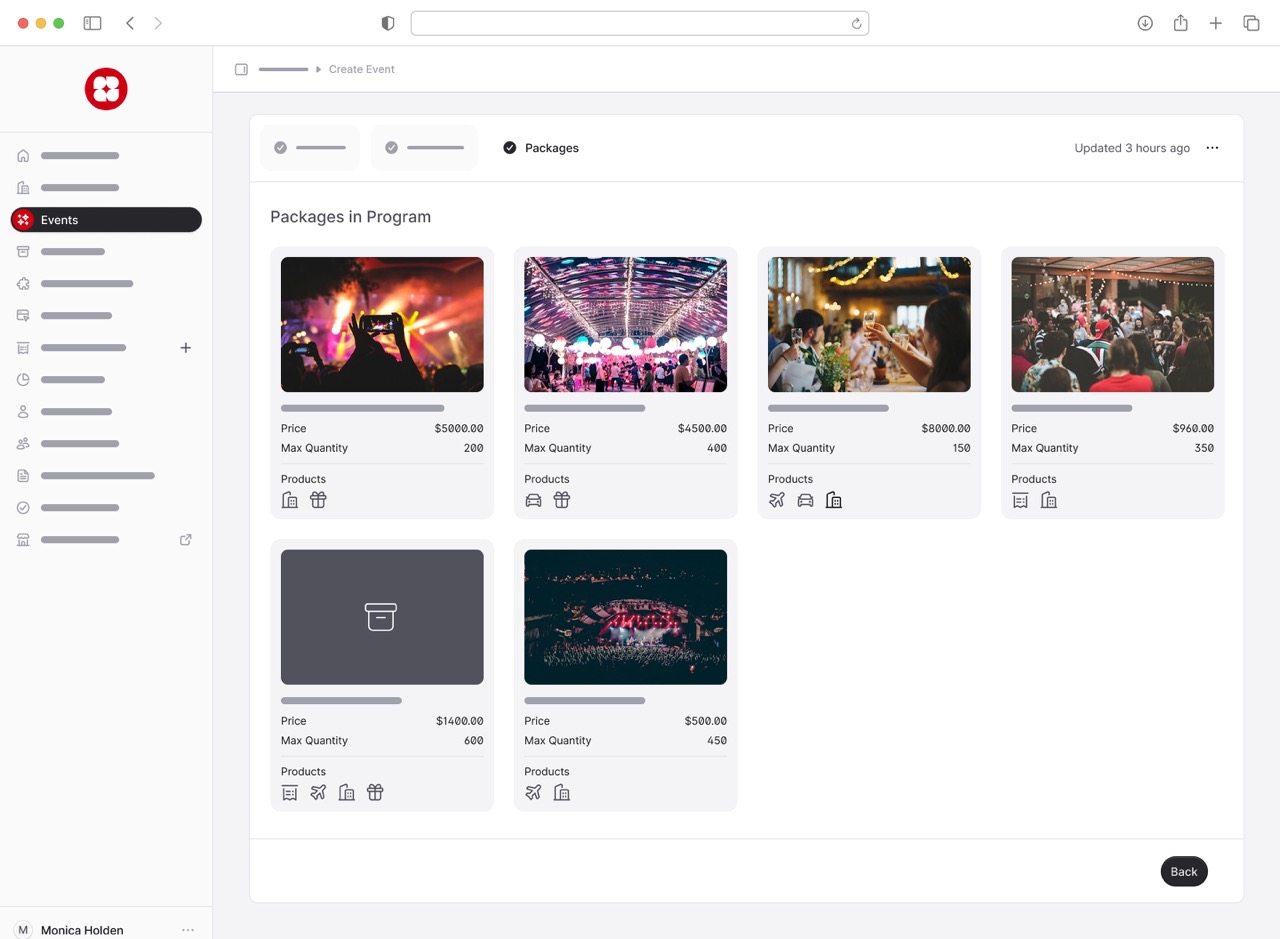
Task: Toggle the sidebar collapse icon beside breadcrumb
Action: (241, 69)
